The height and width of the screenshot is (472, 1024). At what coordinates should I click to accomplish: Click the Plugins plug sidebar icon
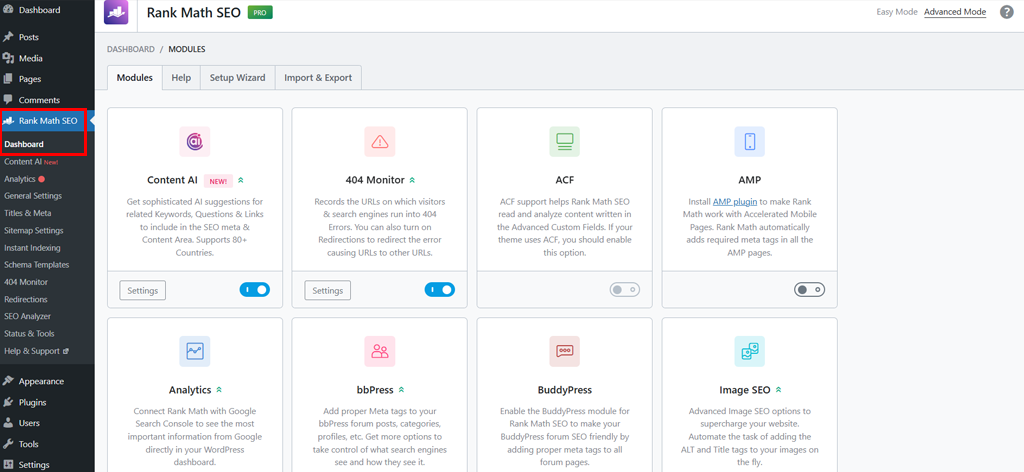[x=8, y=402]
